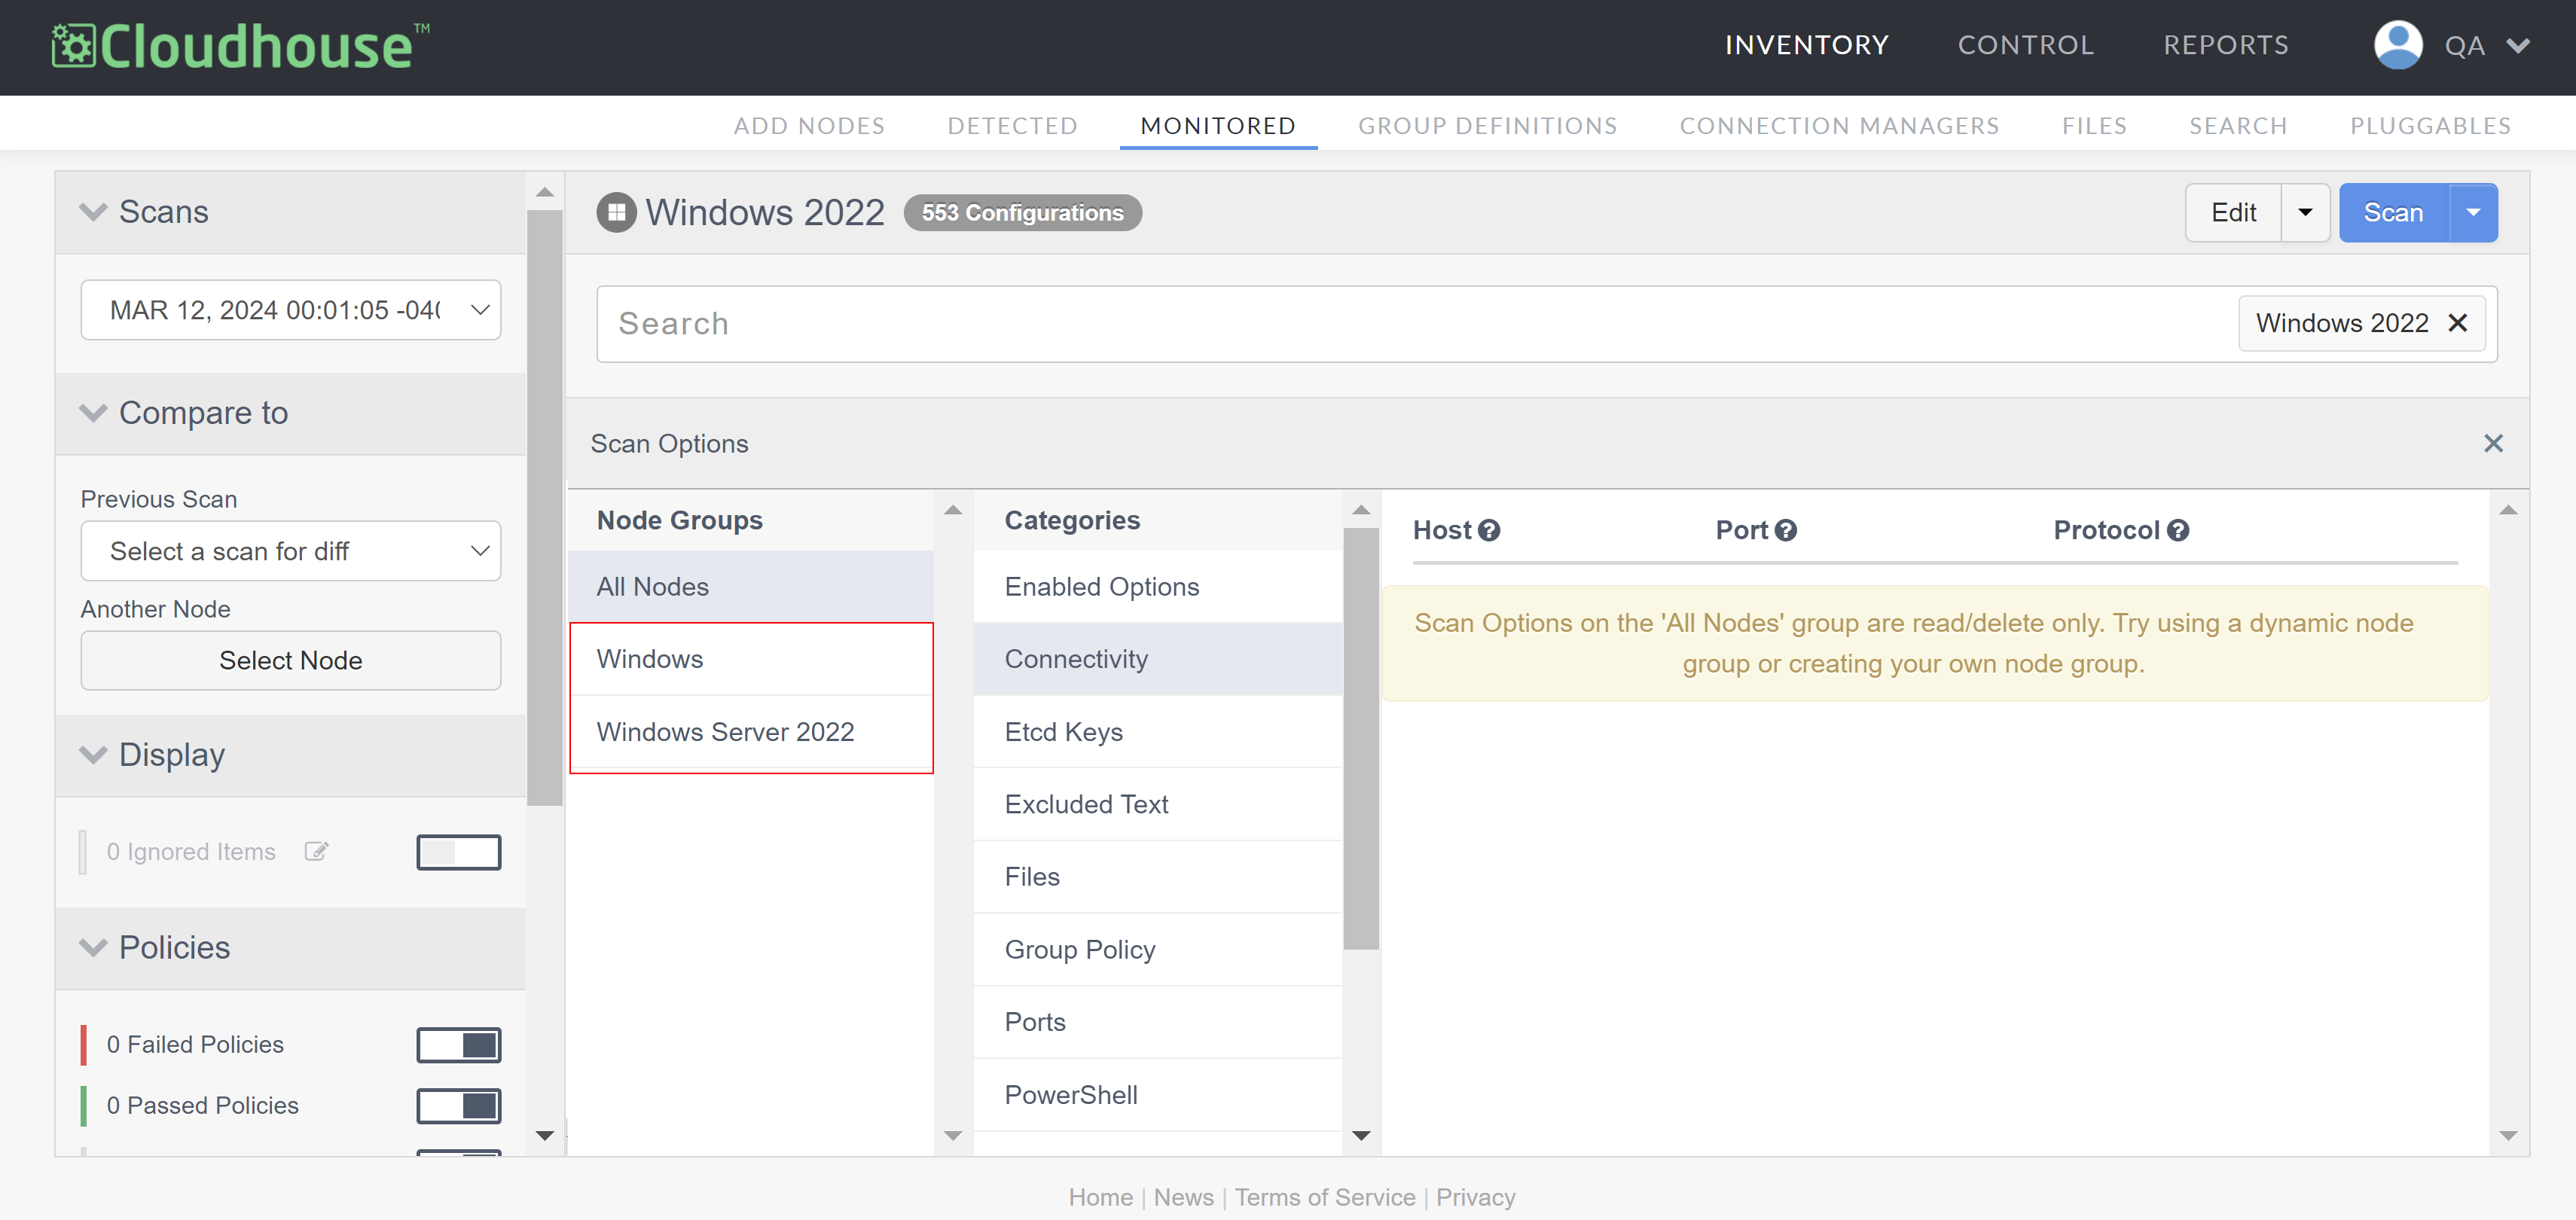The height and width of the screenshot is (1220, 2576).
Task: Switch to the Files tab
Action: coord(2094,125)
